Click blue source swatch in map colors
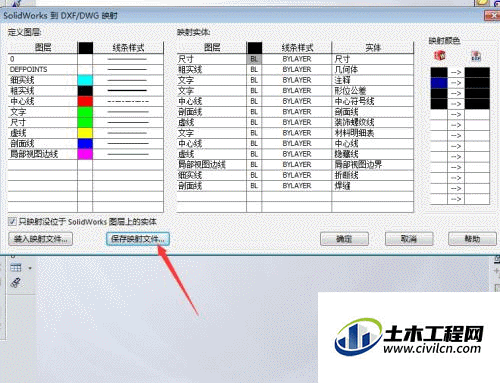 [439, 83]
